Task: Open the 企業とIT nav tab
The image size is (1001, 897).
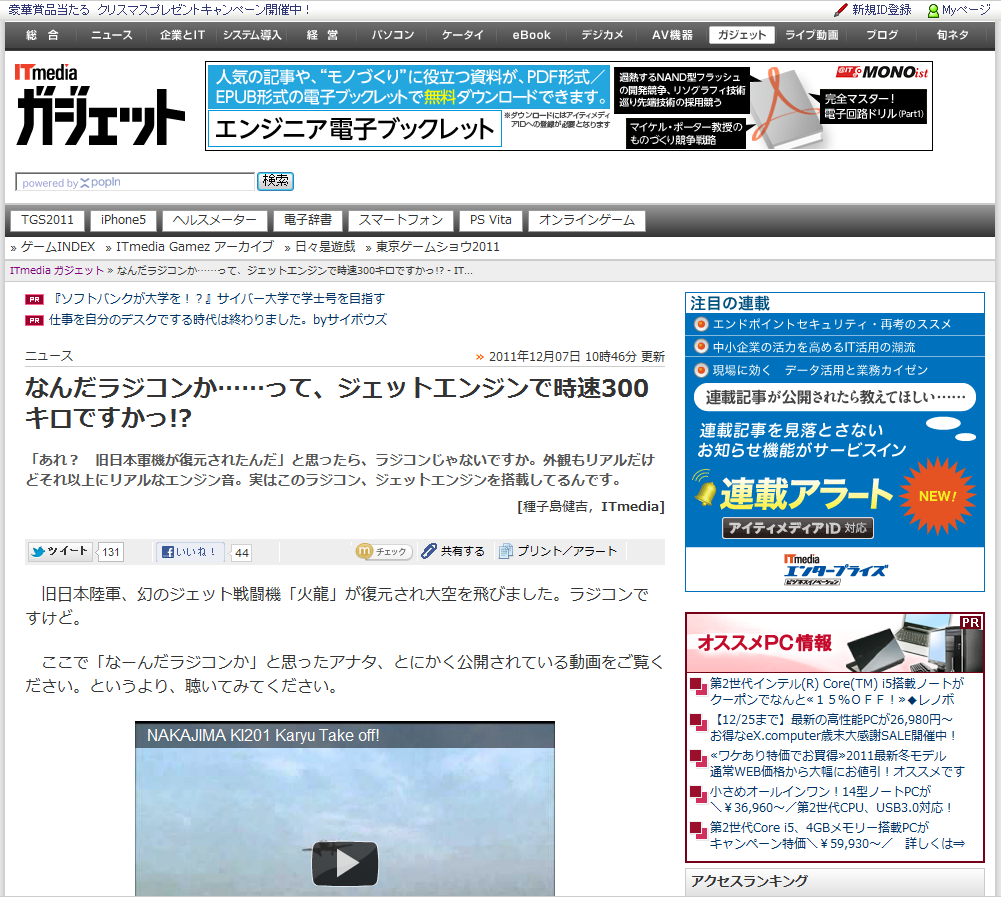Action: pos(182,35)
